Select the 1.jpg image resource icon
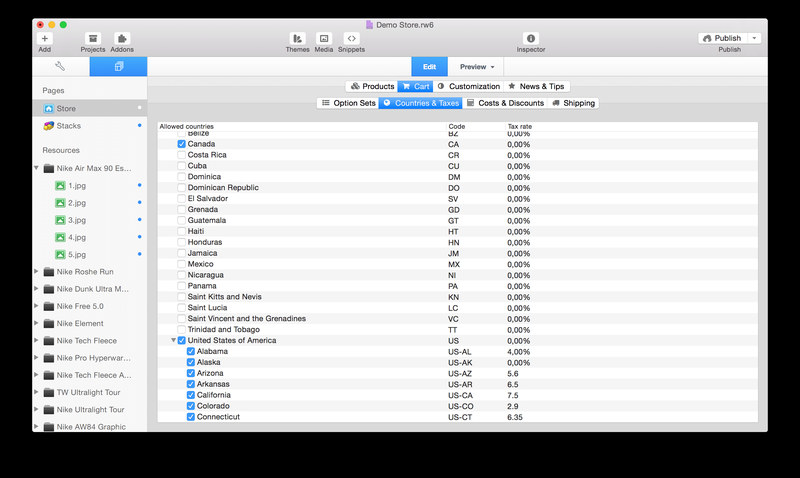 coord(60,186)
